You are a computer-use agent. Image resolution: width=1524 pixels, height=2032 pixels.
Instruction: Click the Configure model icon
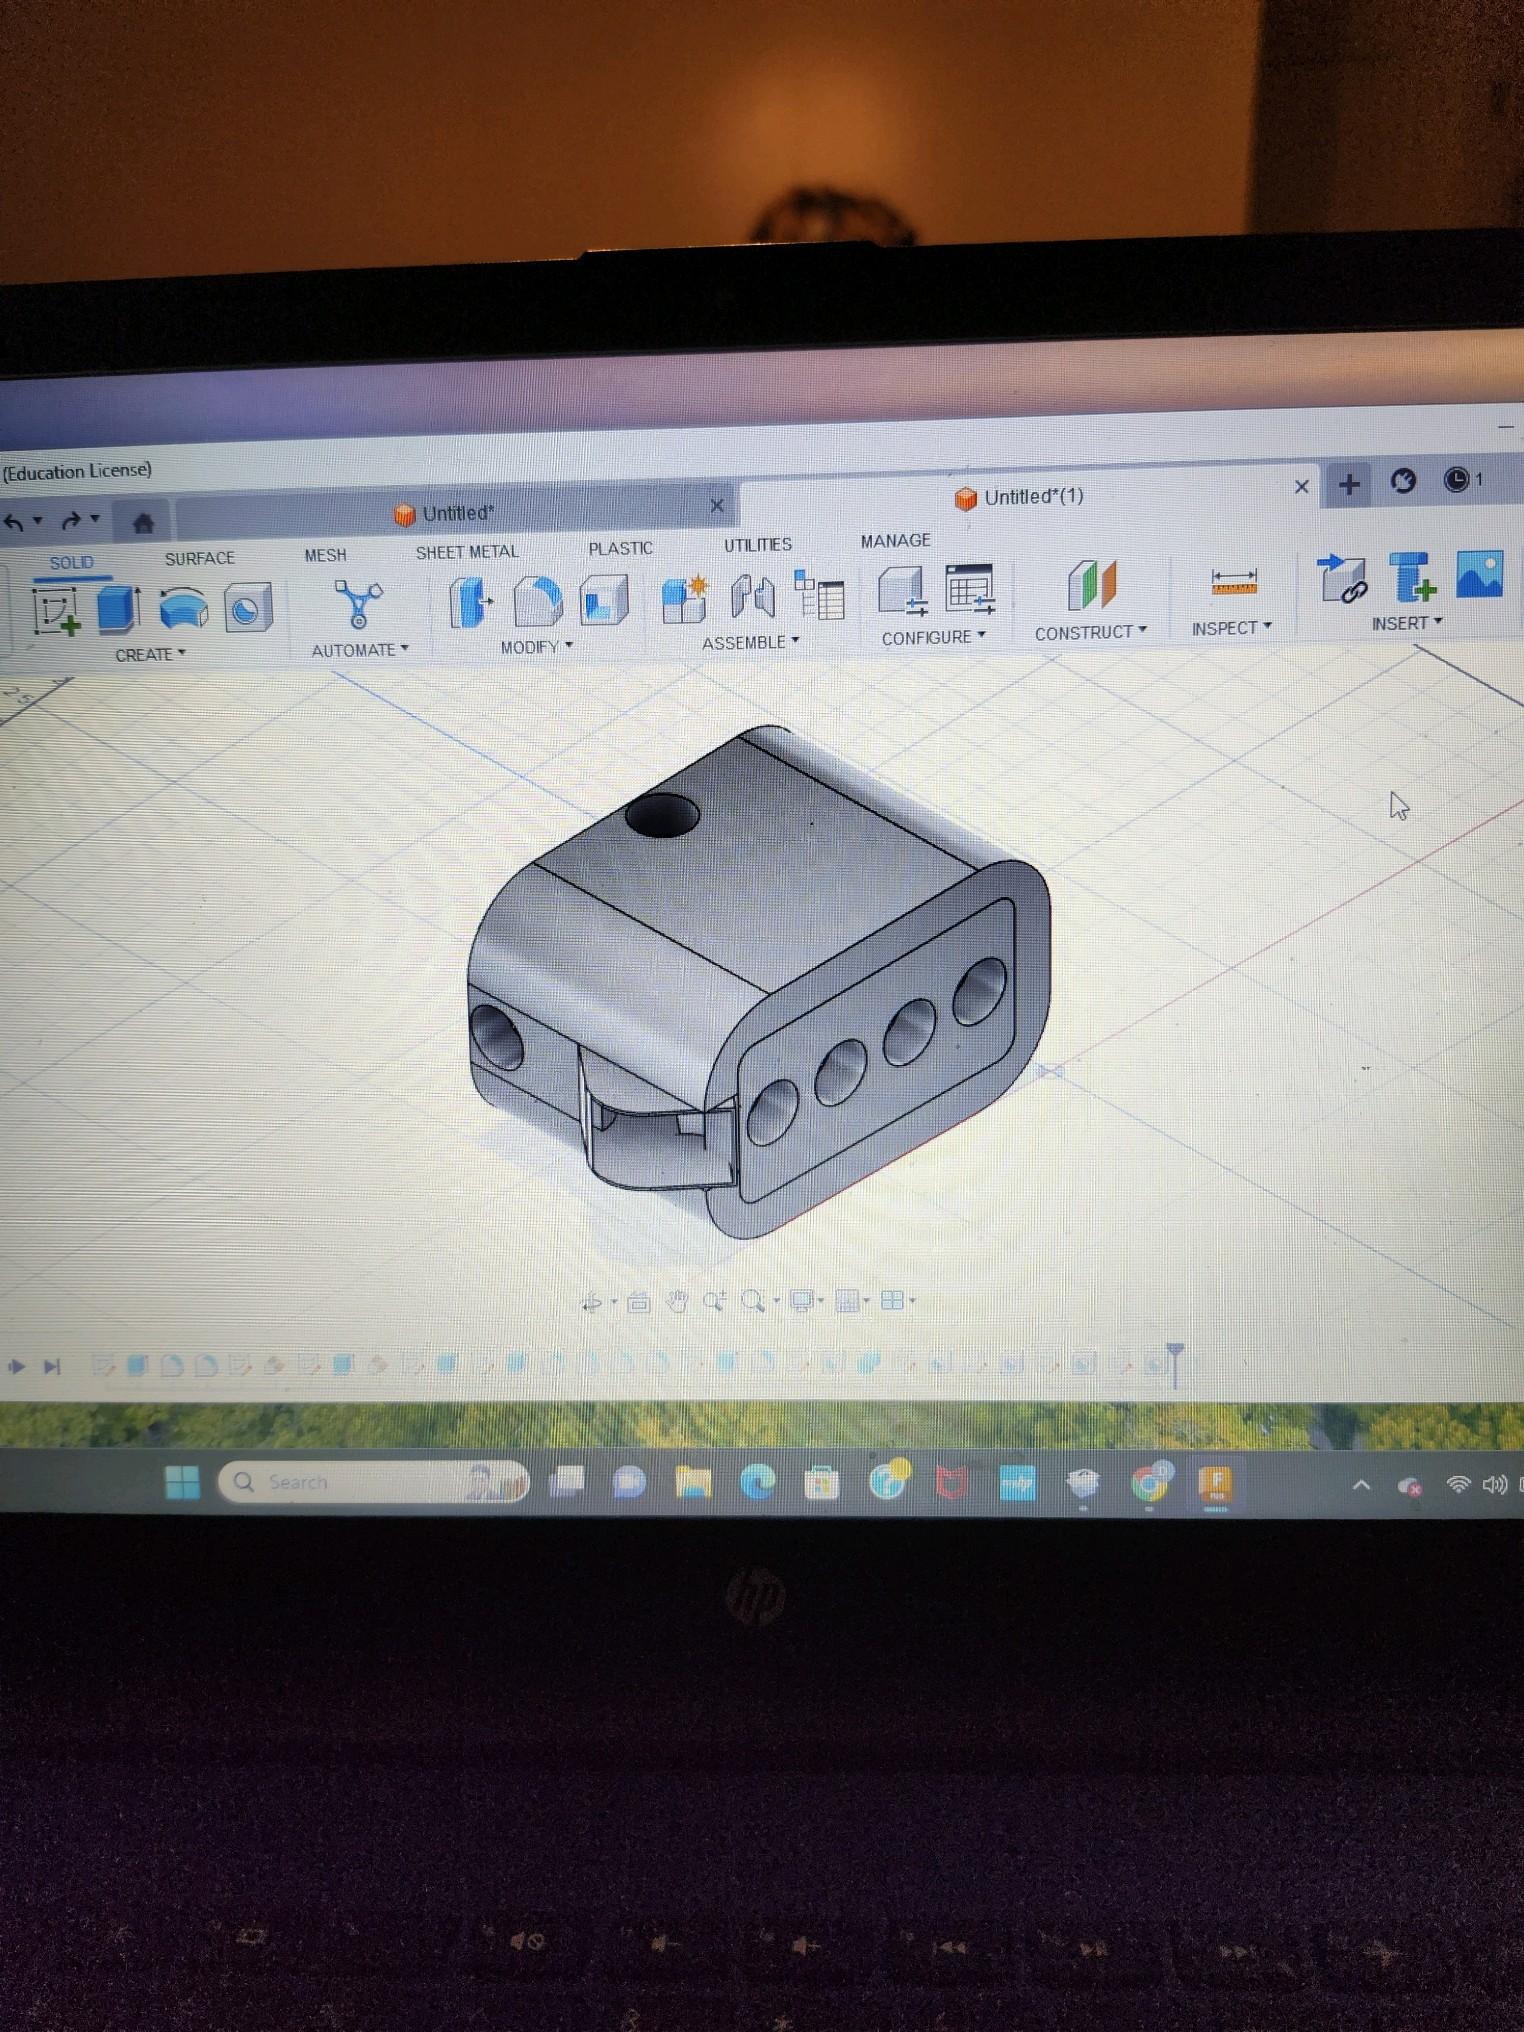click(903, 590)
